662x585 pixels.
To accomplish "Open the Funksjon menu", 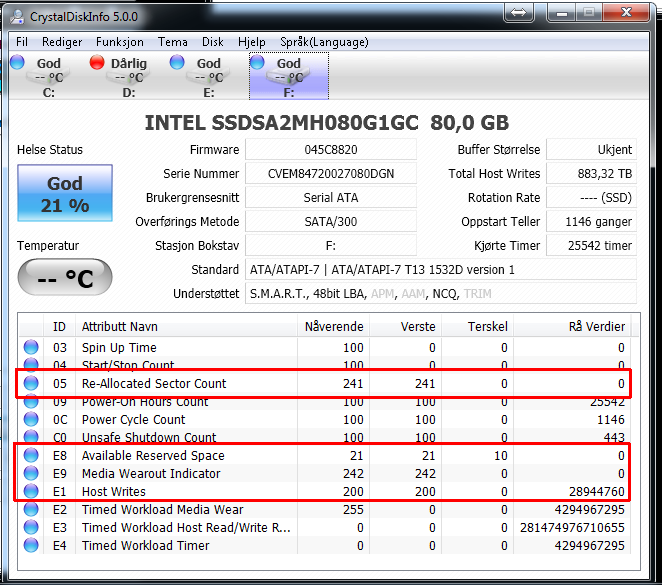I will (x=119, y=42).
